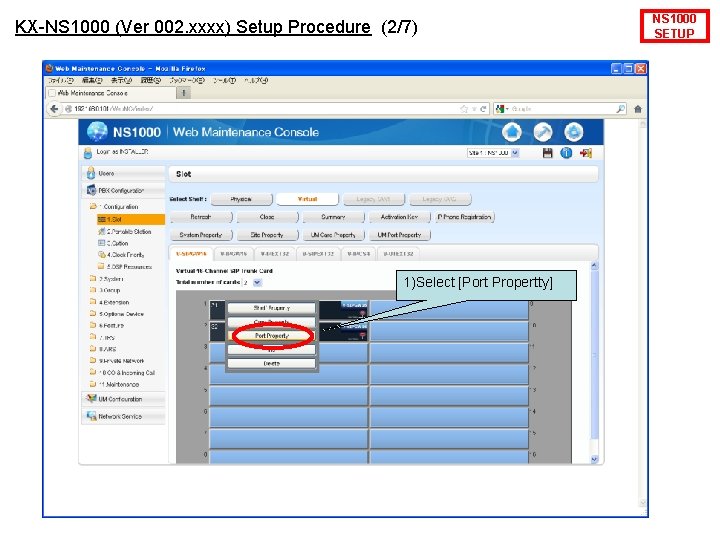Screen dimensions: 720x540
Task: Open UM Configuration sidebar section
Action: 124,399
